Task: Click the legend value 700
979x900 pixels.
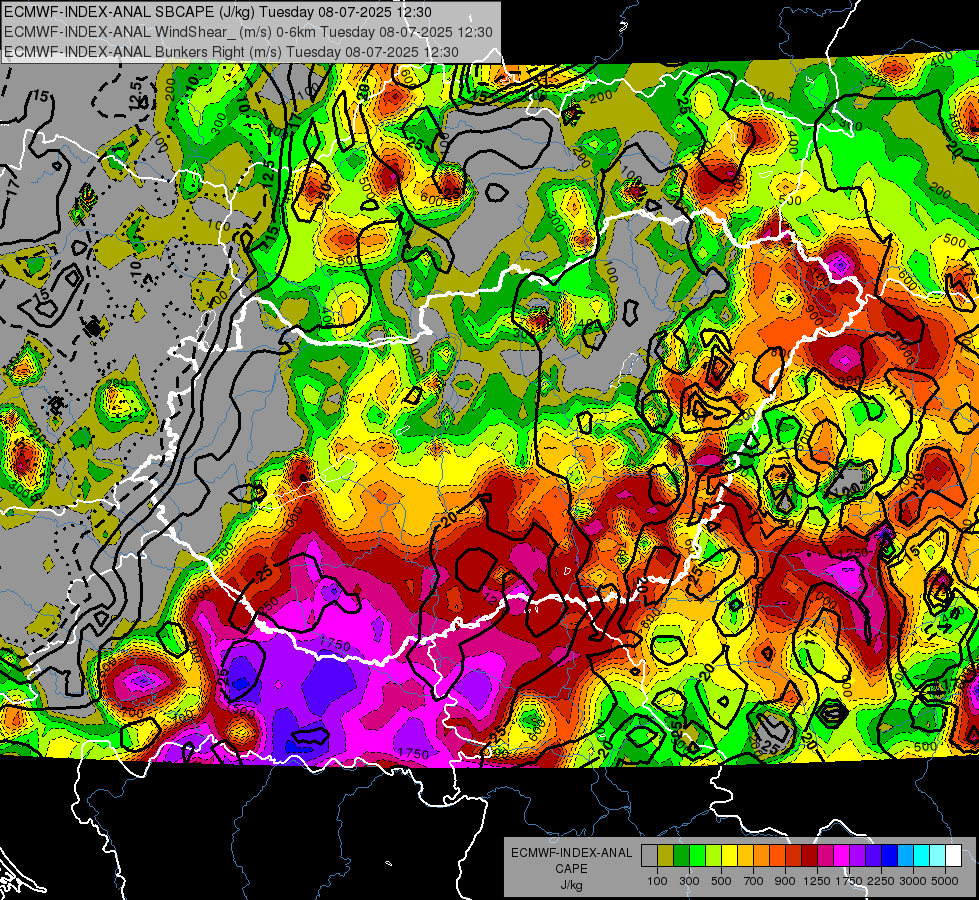Action: 754,881
